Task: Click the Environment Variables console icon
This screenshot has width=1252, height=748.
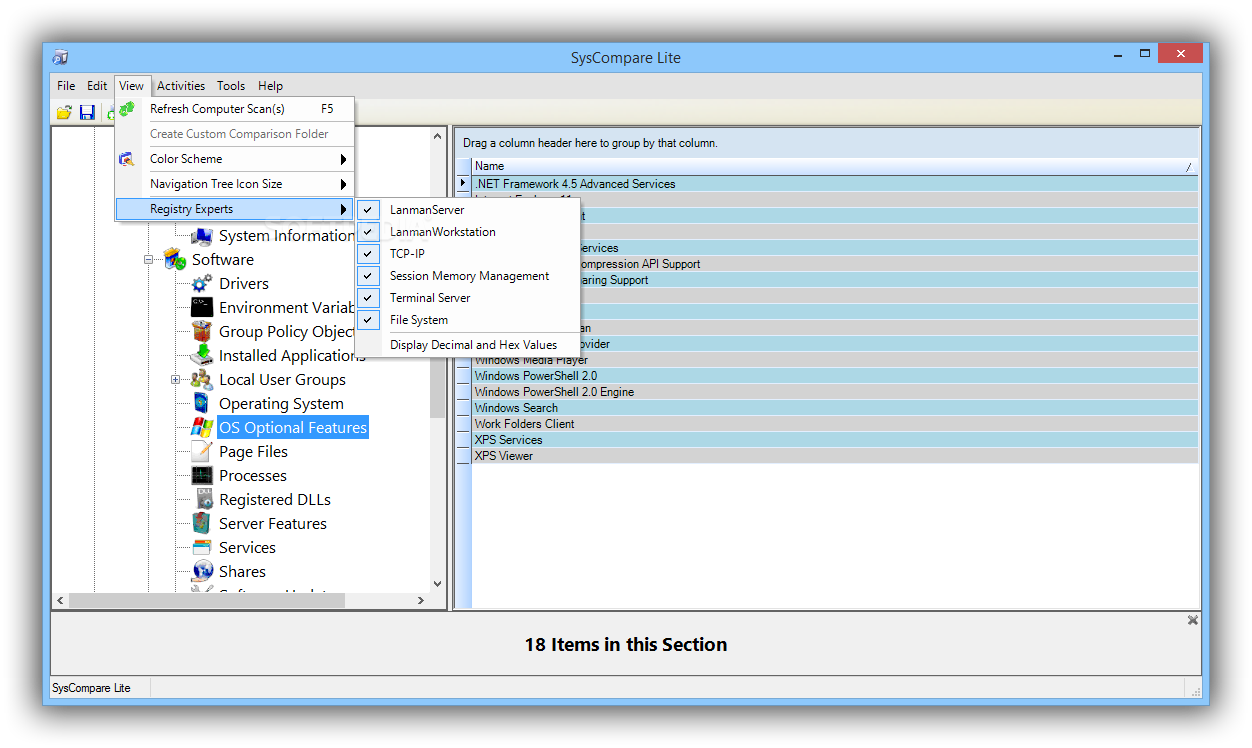Action: tap(202, 308)
